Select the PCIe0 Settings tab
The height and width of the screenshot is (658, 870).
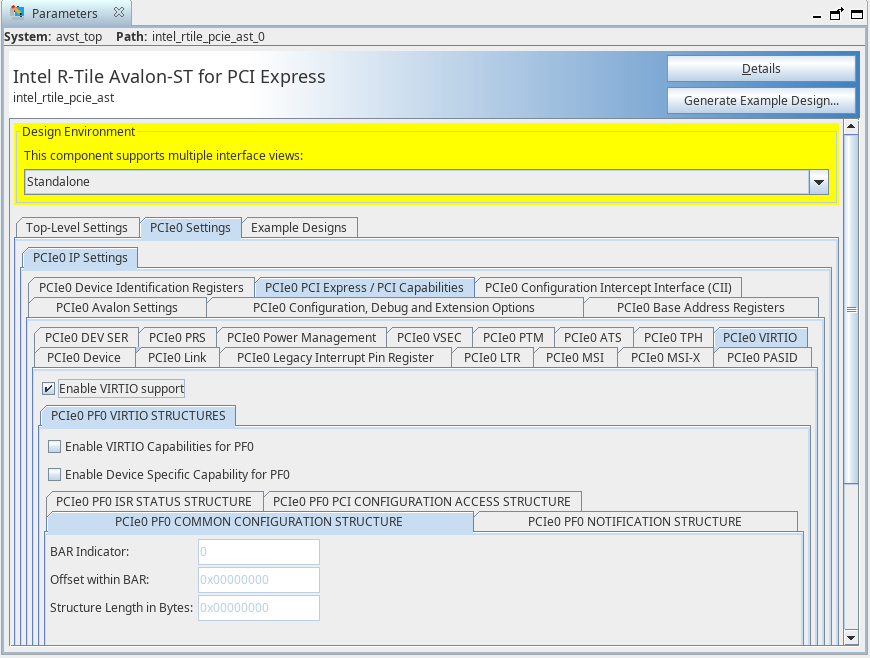(190, 227)
